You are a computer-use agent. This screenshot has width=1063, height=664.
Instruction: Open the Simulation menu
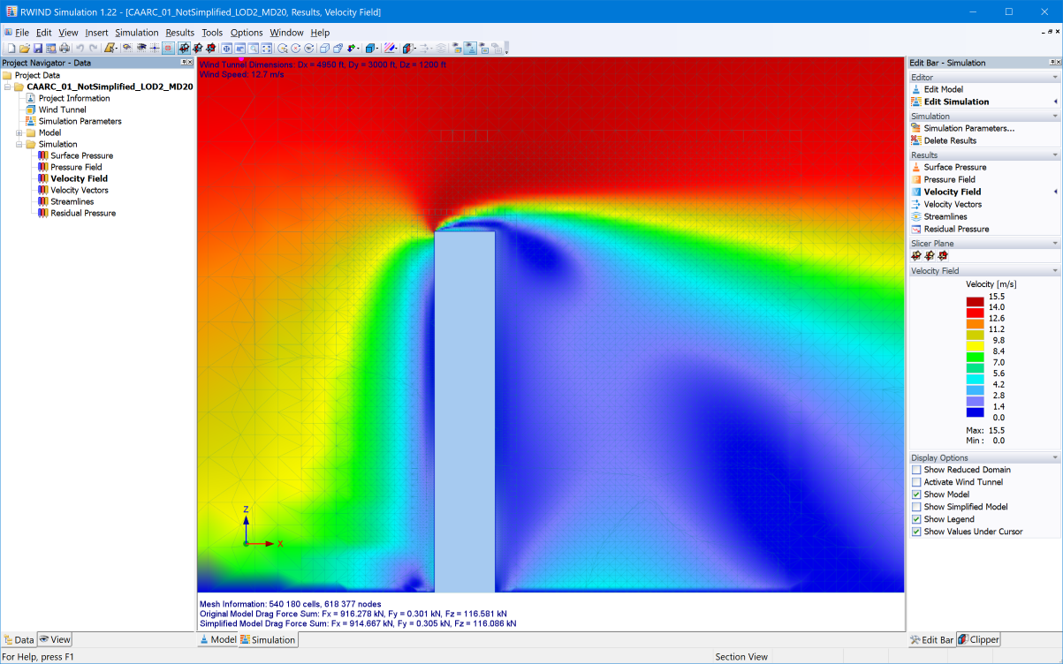coord(138,31)
